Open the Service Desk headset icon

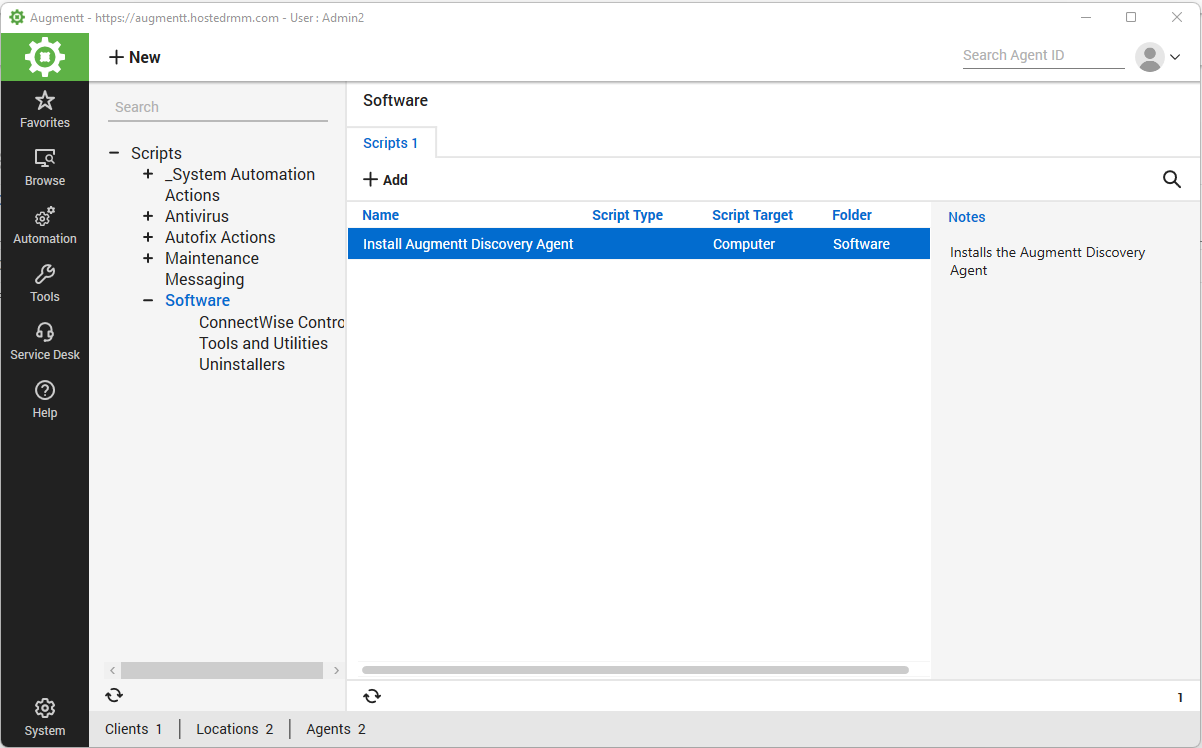click(44, 333)
